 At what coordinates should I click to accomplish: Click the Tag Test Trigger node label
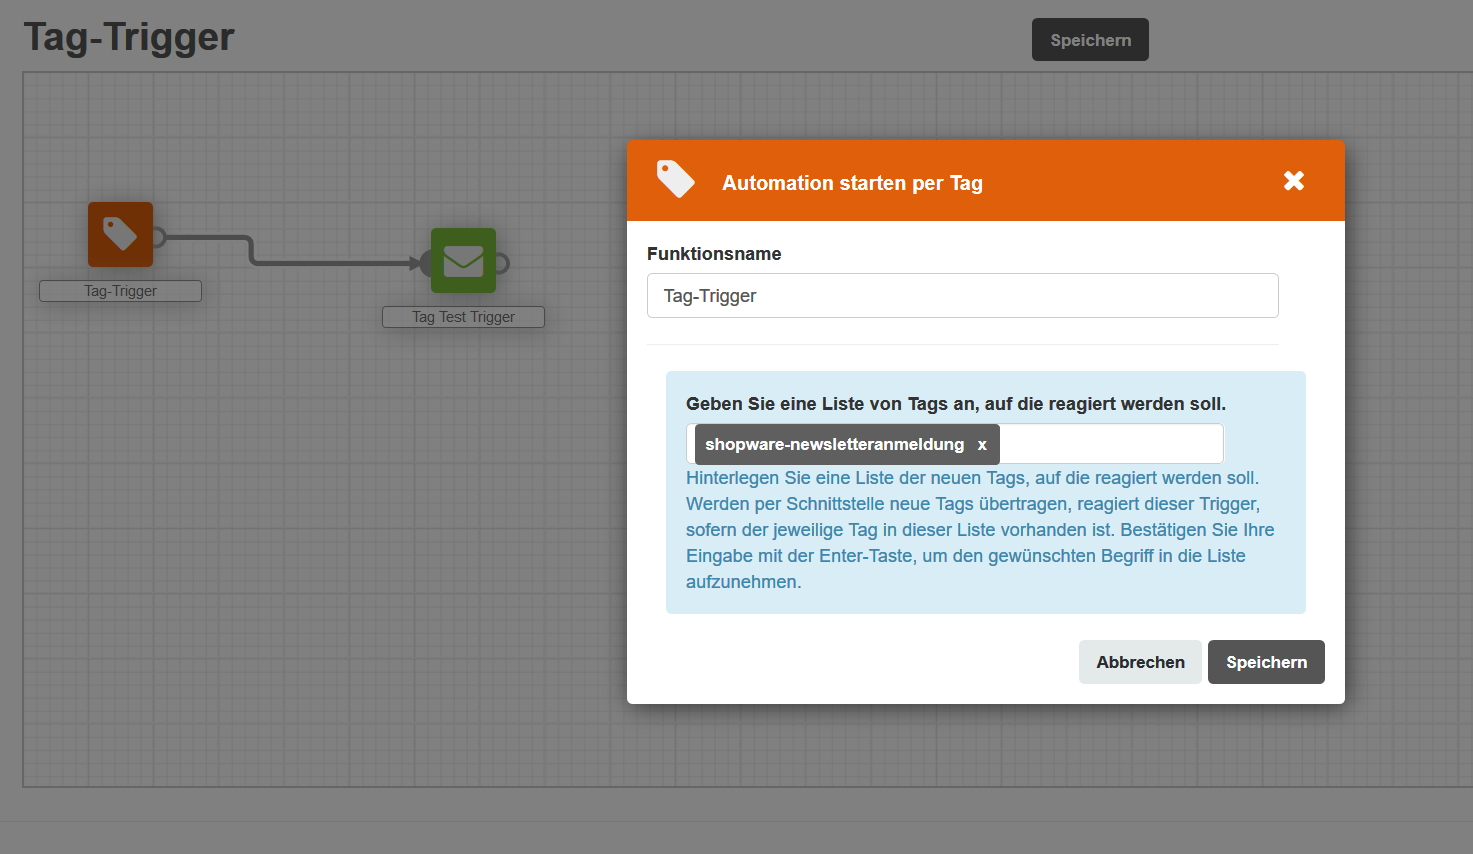pos(463,317)
